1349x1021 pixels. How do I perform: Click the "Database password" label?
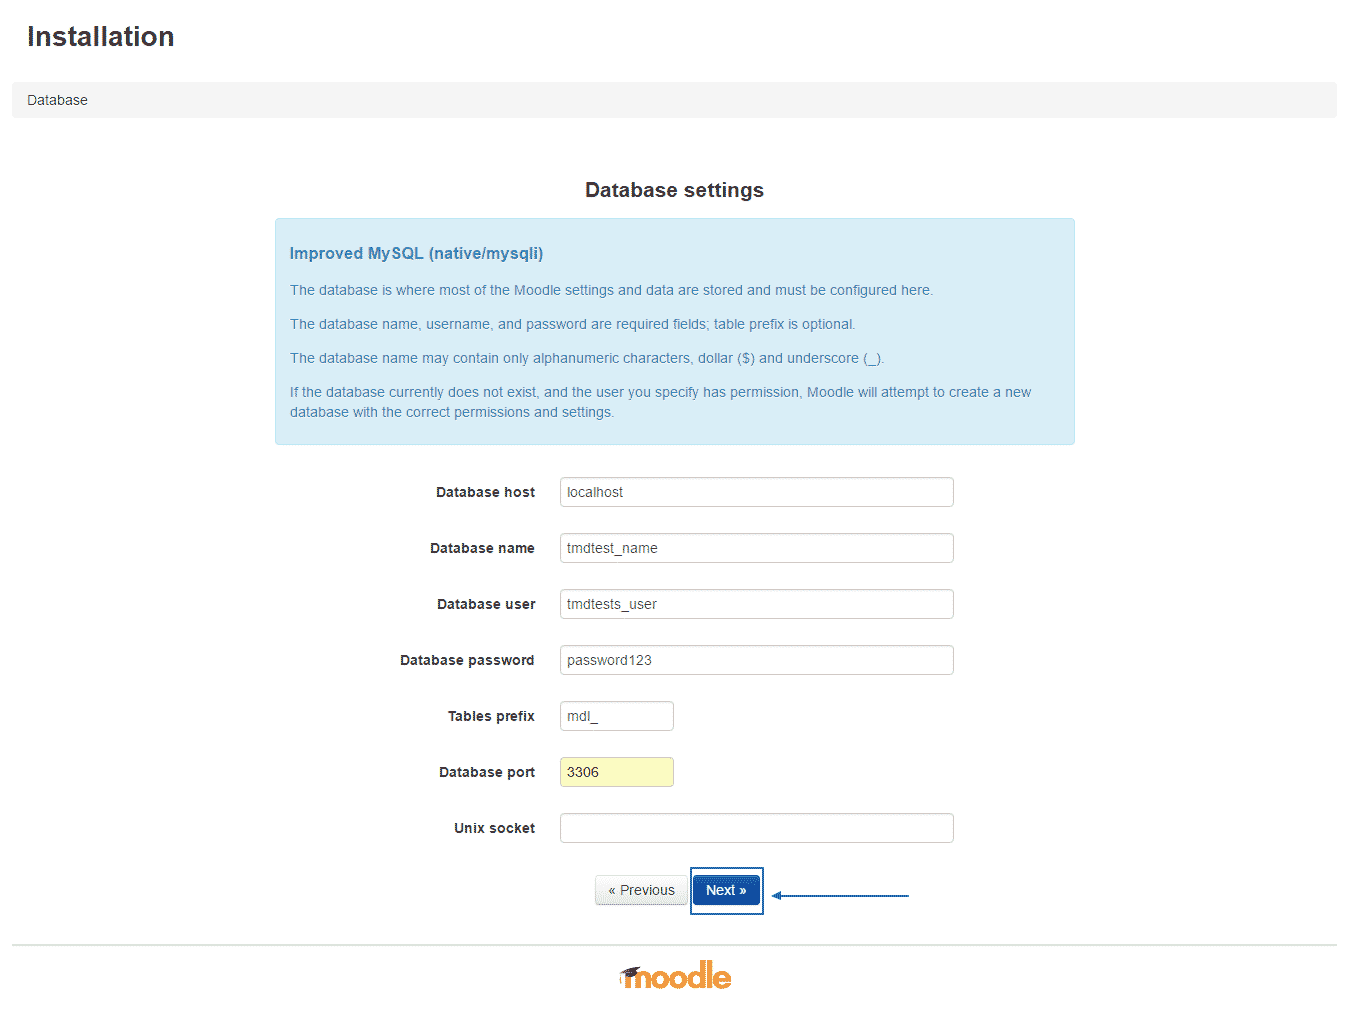coord(467,660)
